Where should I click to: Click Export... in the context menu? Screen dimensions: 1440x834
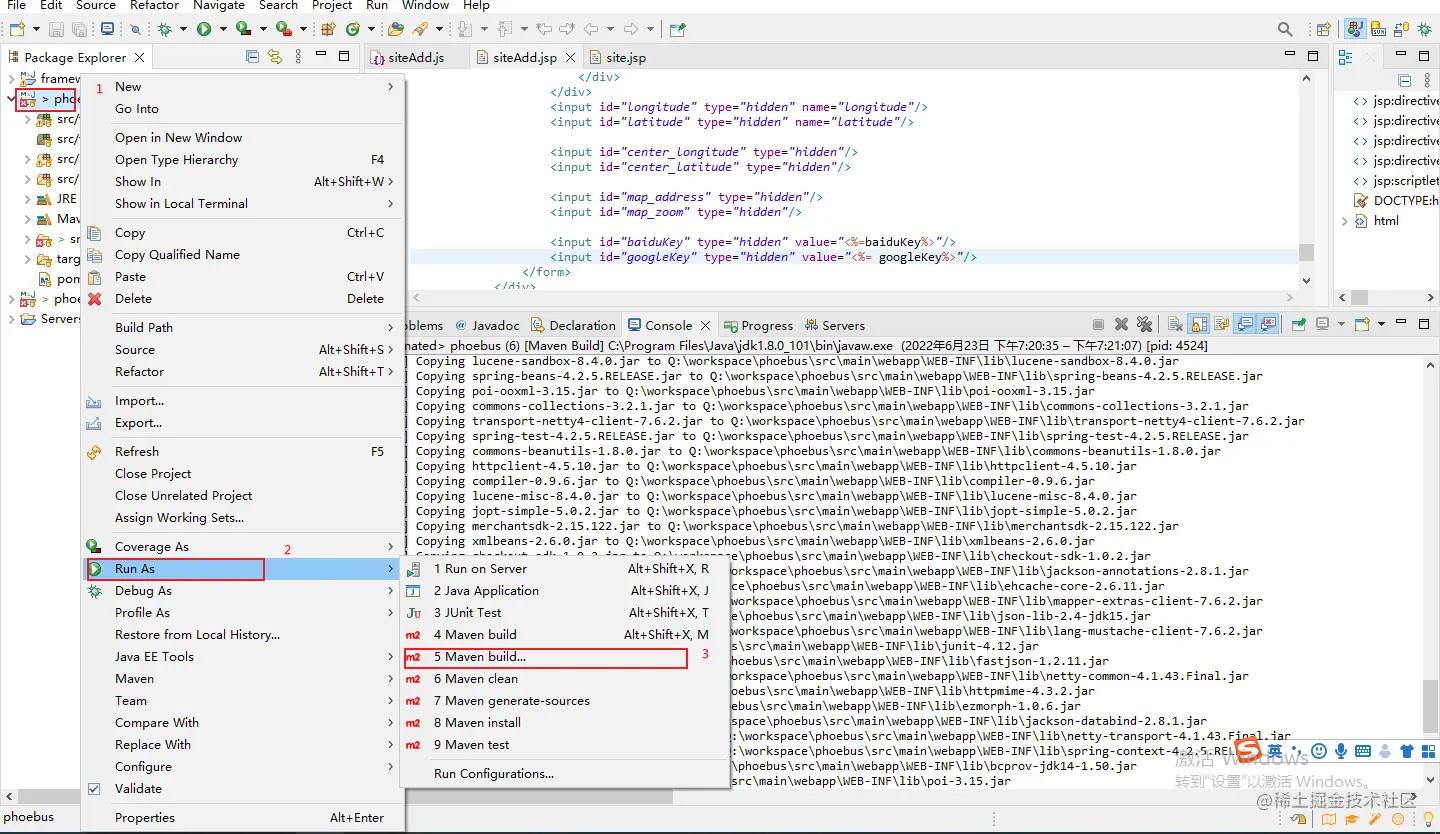(243, 423)
